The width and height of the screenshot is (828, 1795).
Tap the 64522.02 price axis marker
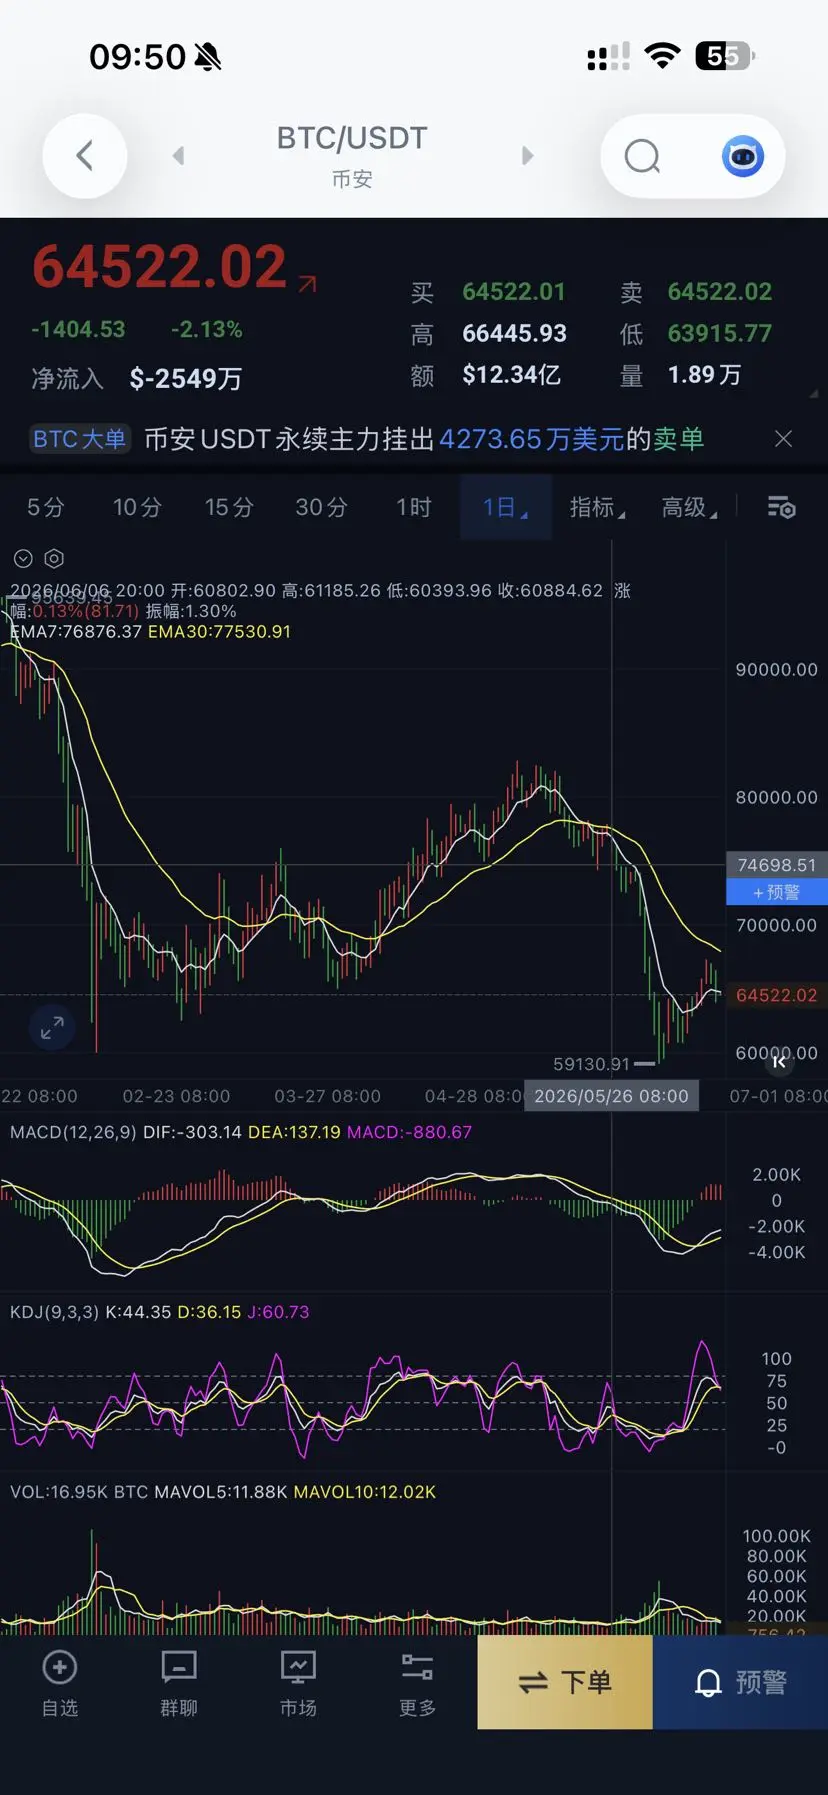point(776,995)
